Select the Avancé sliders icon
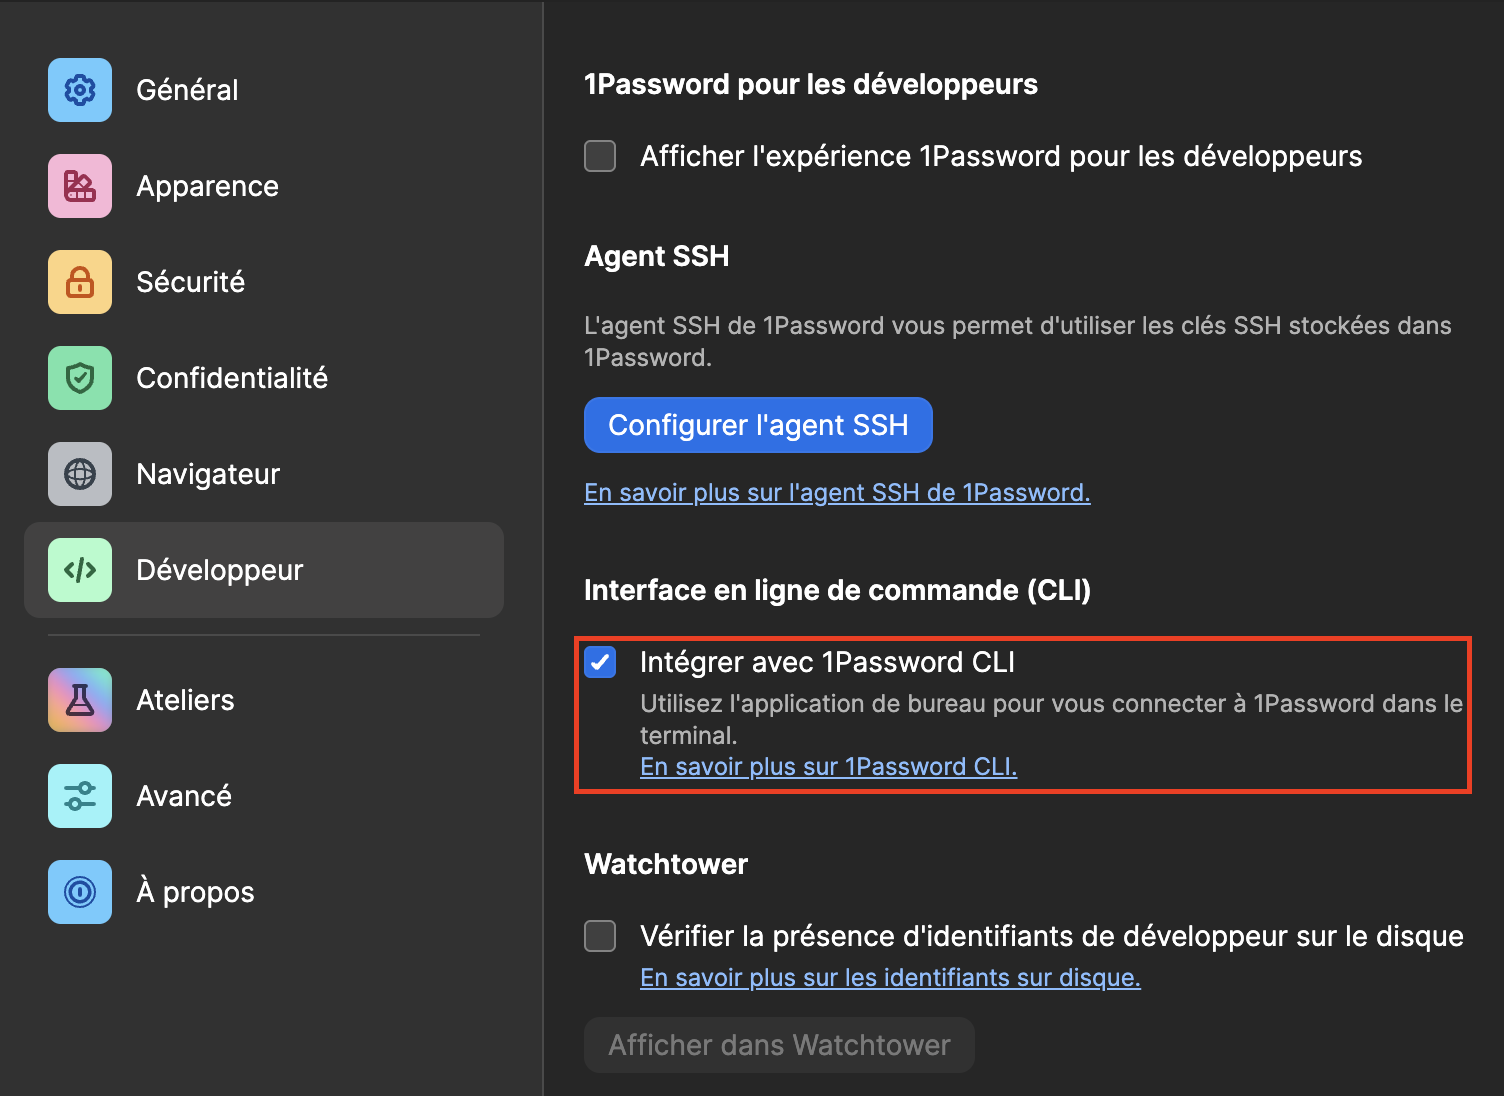 tap(79, 796)
